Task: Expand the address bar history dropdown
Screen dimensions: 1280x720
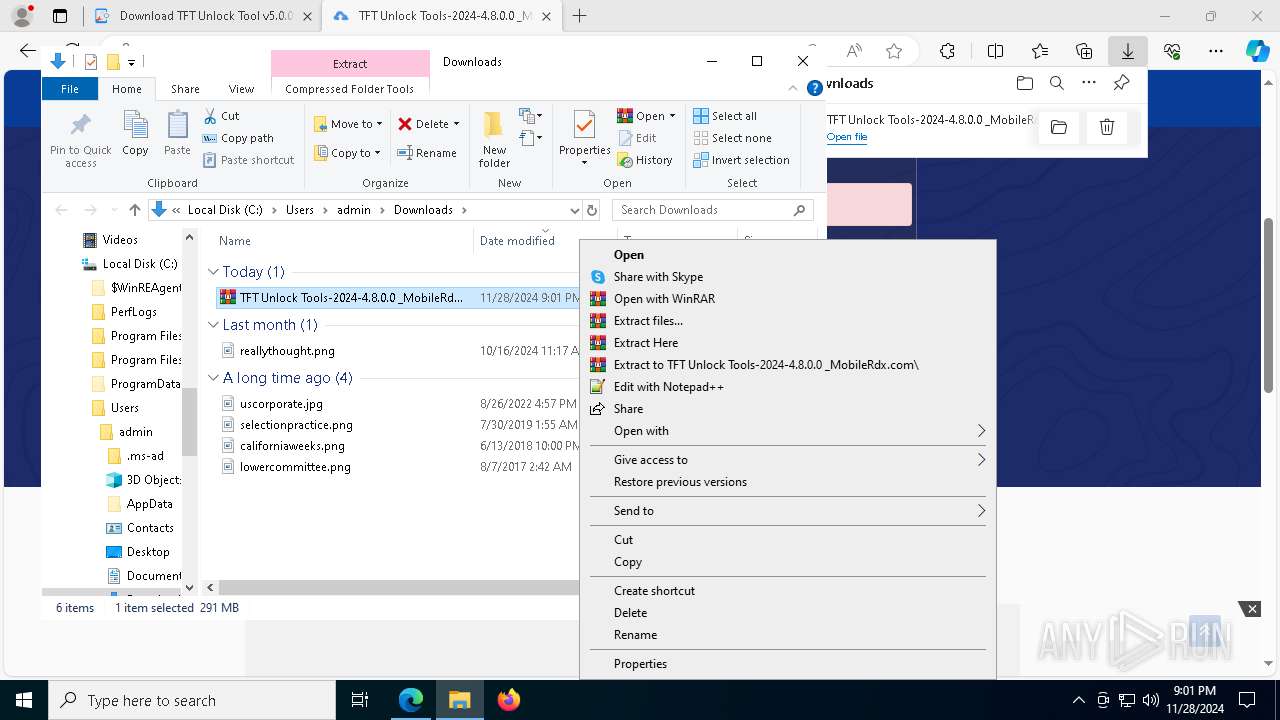Action: tap(574, 210)
